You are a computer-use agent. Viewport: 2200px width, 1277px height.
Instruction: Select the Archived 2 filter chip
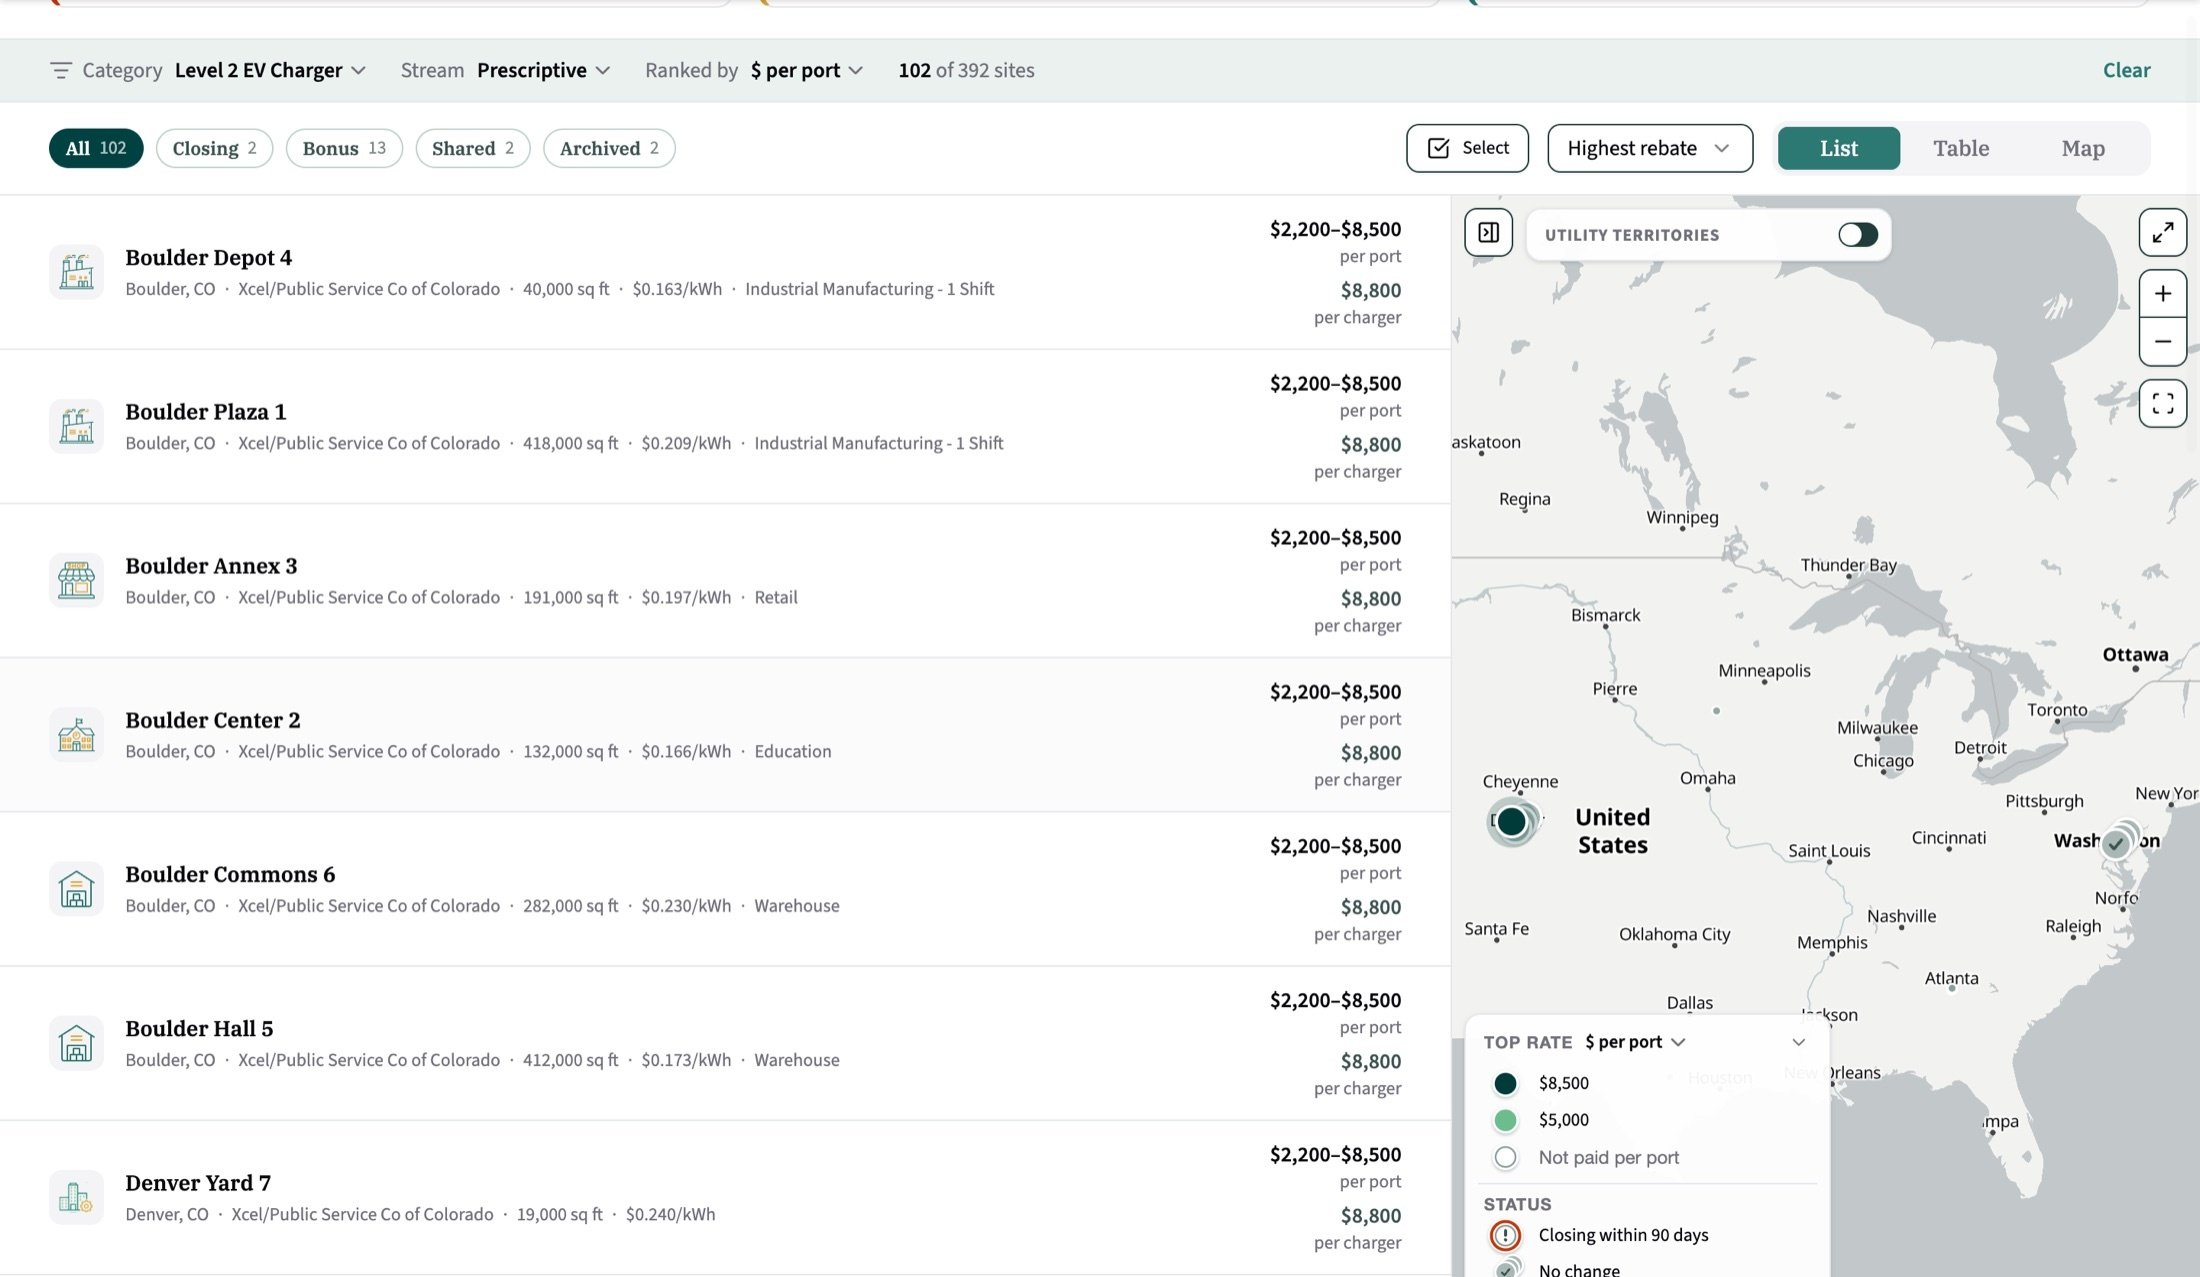click(x=609, y=148)
